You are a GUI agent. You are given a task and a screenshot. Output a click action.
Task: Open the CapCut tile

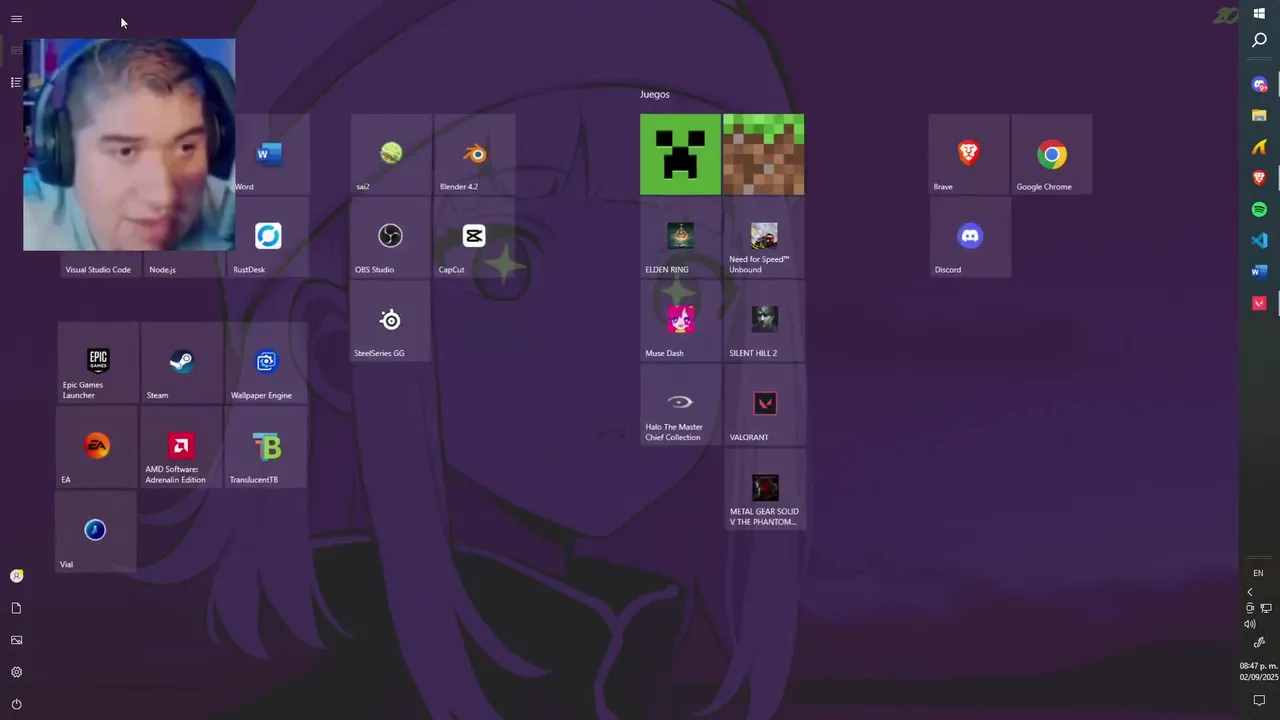point(475,237)
